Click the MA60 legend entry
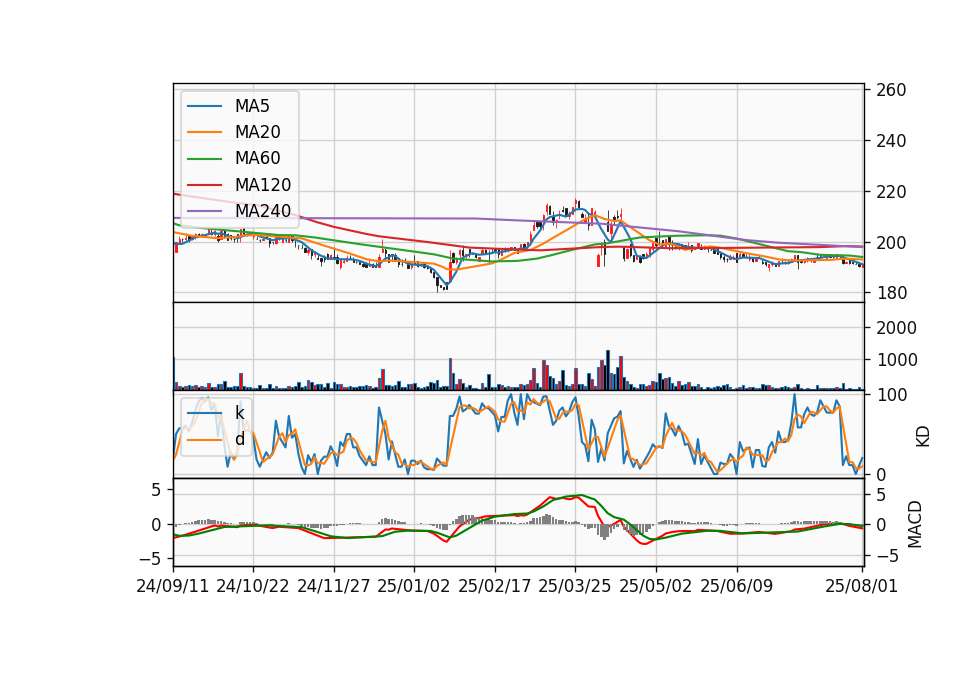The width and height of the screenshot is (960, 690). tap(234, 159)
